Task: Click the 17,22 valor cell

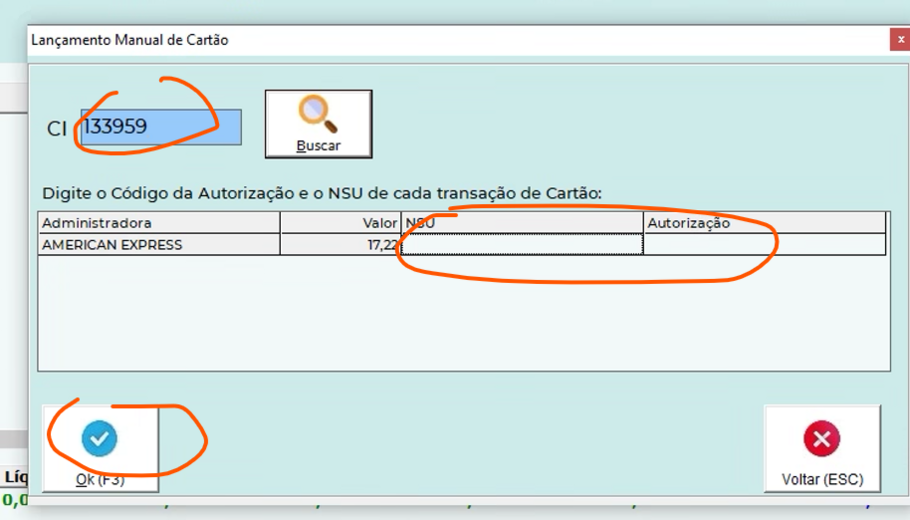Action: pos(341,244)
